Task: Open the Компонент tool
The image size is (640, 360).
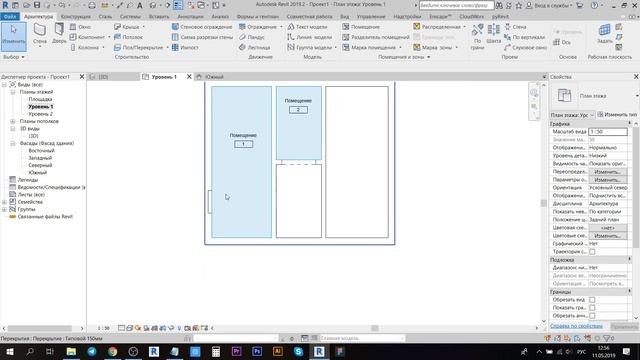Action: [x=88, y=37]
